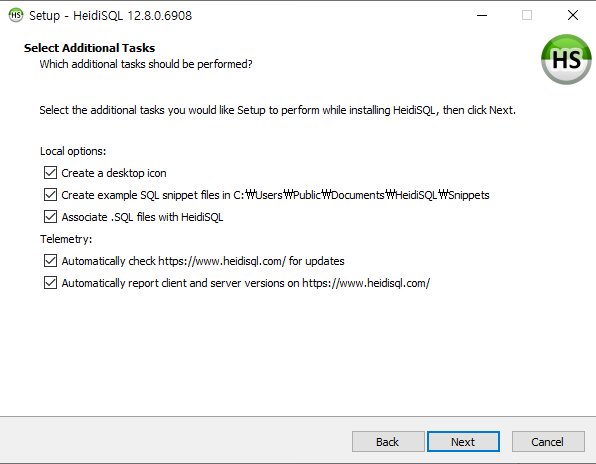
Task: Uncheck Create a desktop icon
Action: tap(51, 173)
